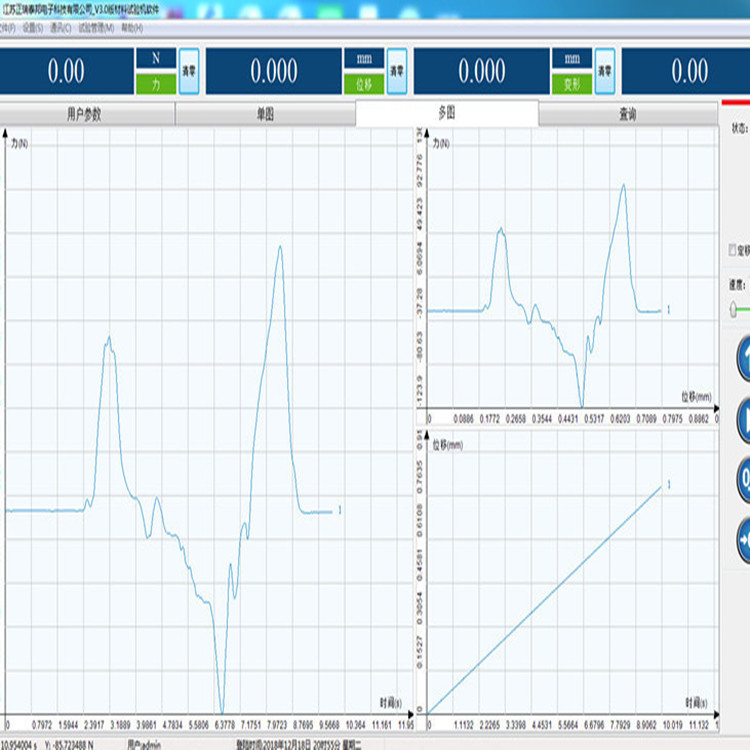
Task: Zero the deformation (变形) reading with 清零
Action: tap(604, 71)
